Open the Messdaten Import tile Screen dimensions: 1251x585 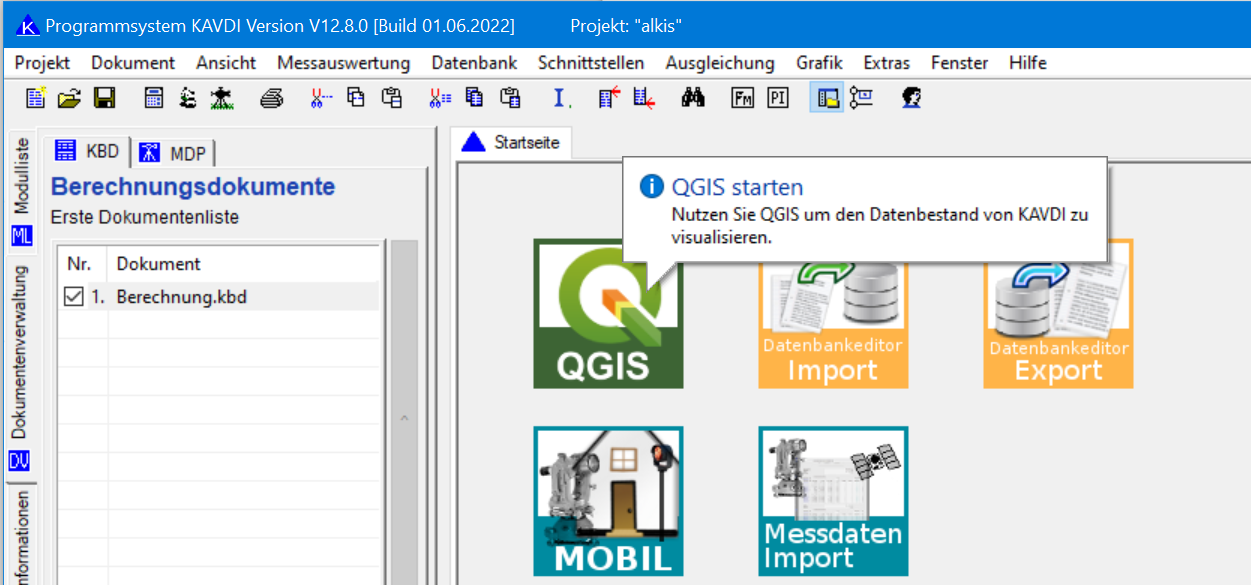click(x=833, y=501)
